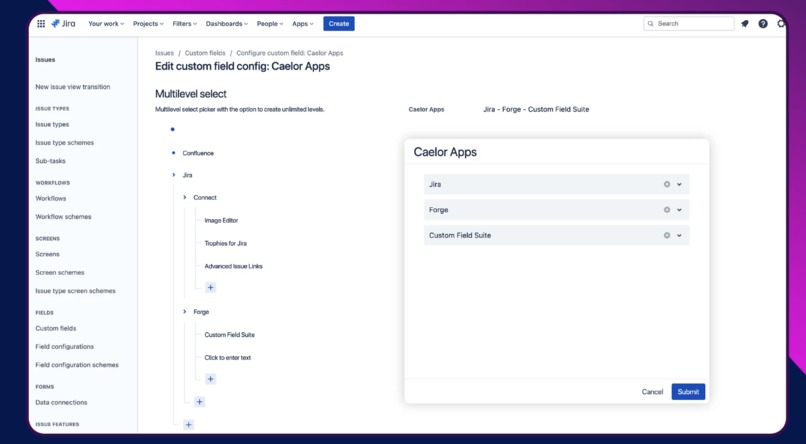Open the Apps menu
The image size is (806, 444).
pyautogui.click(x=303, y=24)
